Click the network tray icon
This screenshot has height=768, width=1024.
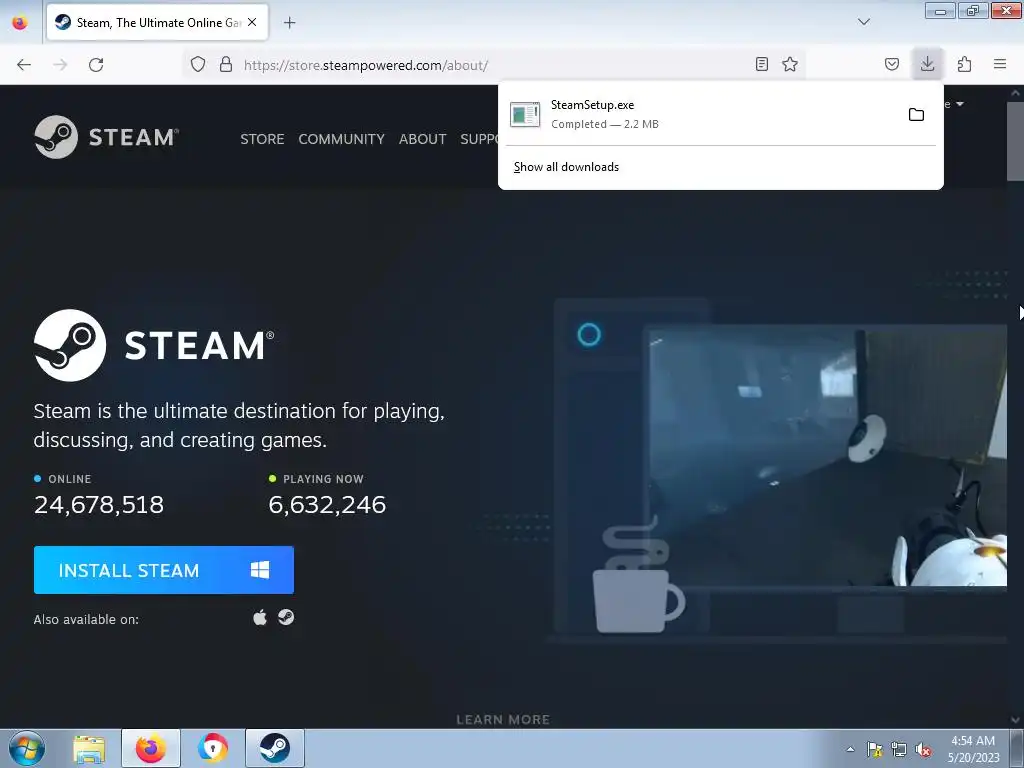click(899, 749)
